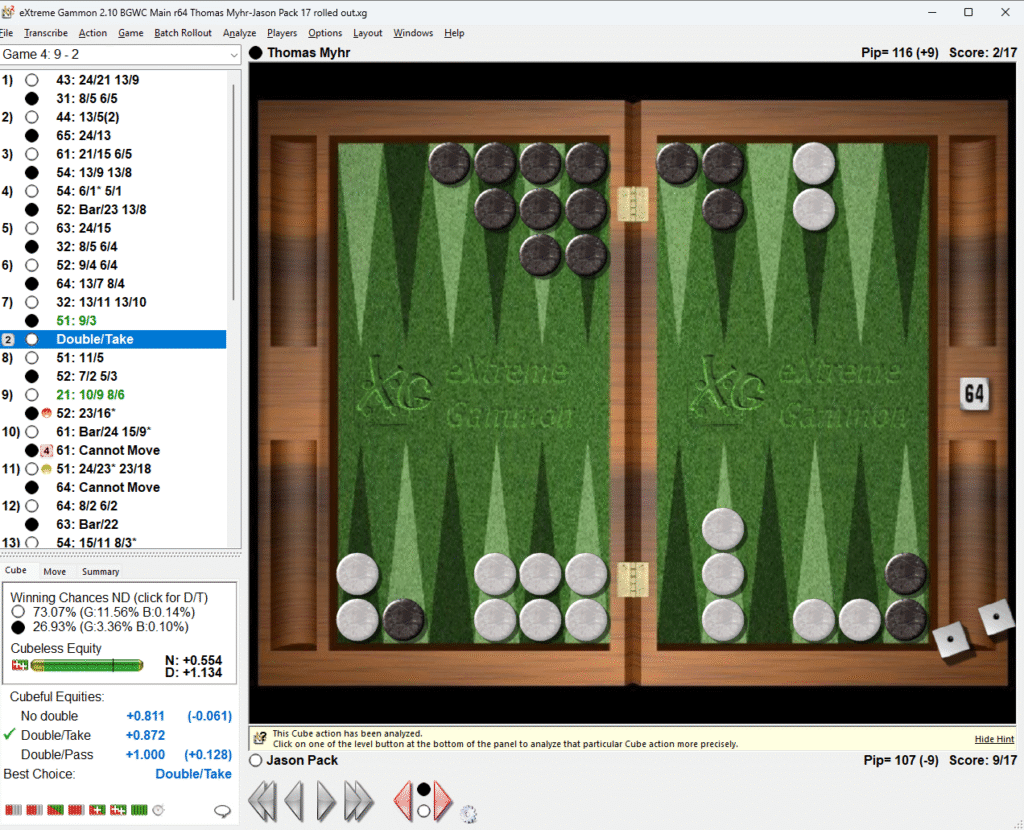Click the No double equity +0.811
Screen dimensions: 1024x830
(145, 716)
